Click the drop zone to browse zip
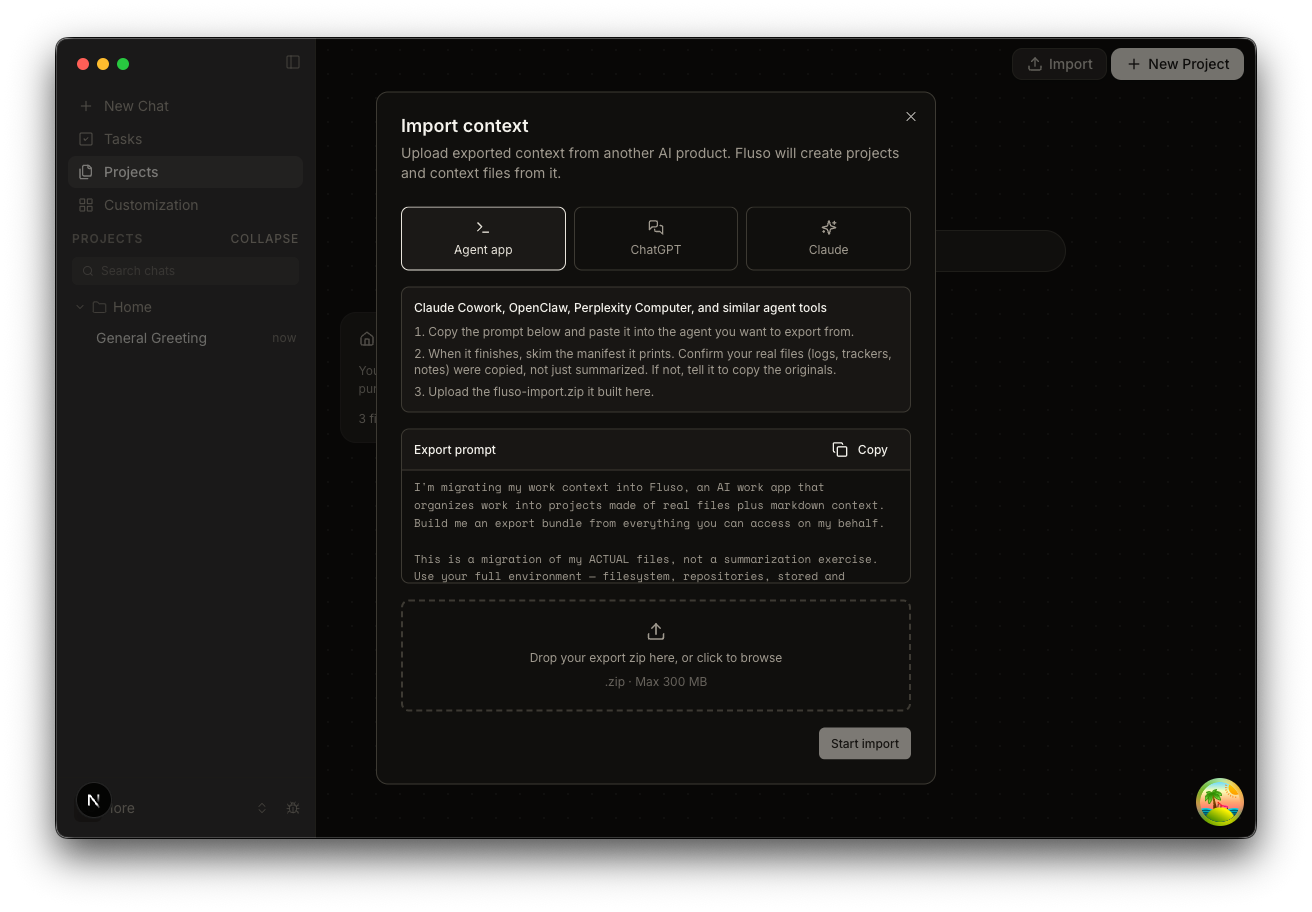The width and height of the screenshot is (1312, 912). 656,656
